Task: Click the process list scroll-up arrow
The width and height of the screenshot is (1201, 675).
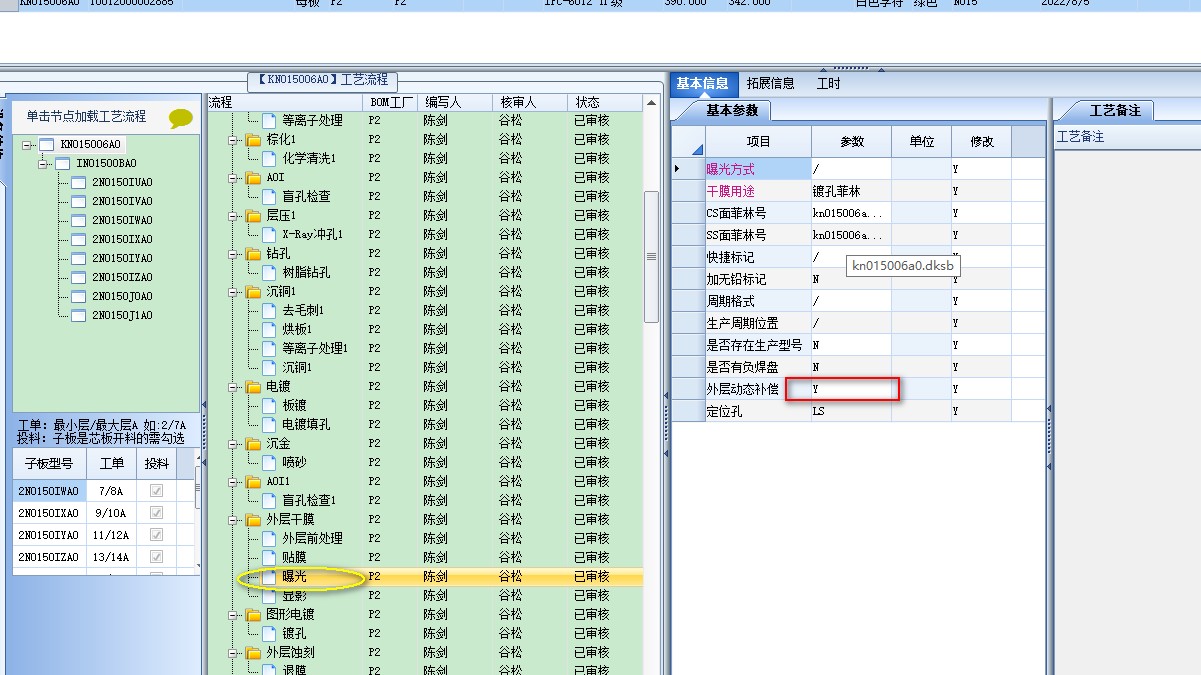Action: [651, 102]
